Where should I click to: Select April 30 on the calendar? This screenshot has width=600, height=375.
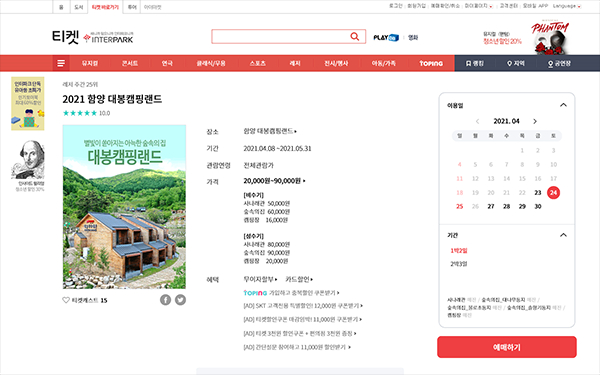click(x=538, y=206)
